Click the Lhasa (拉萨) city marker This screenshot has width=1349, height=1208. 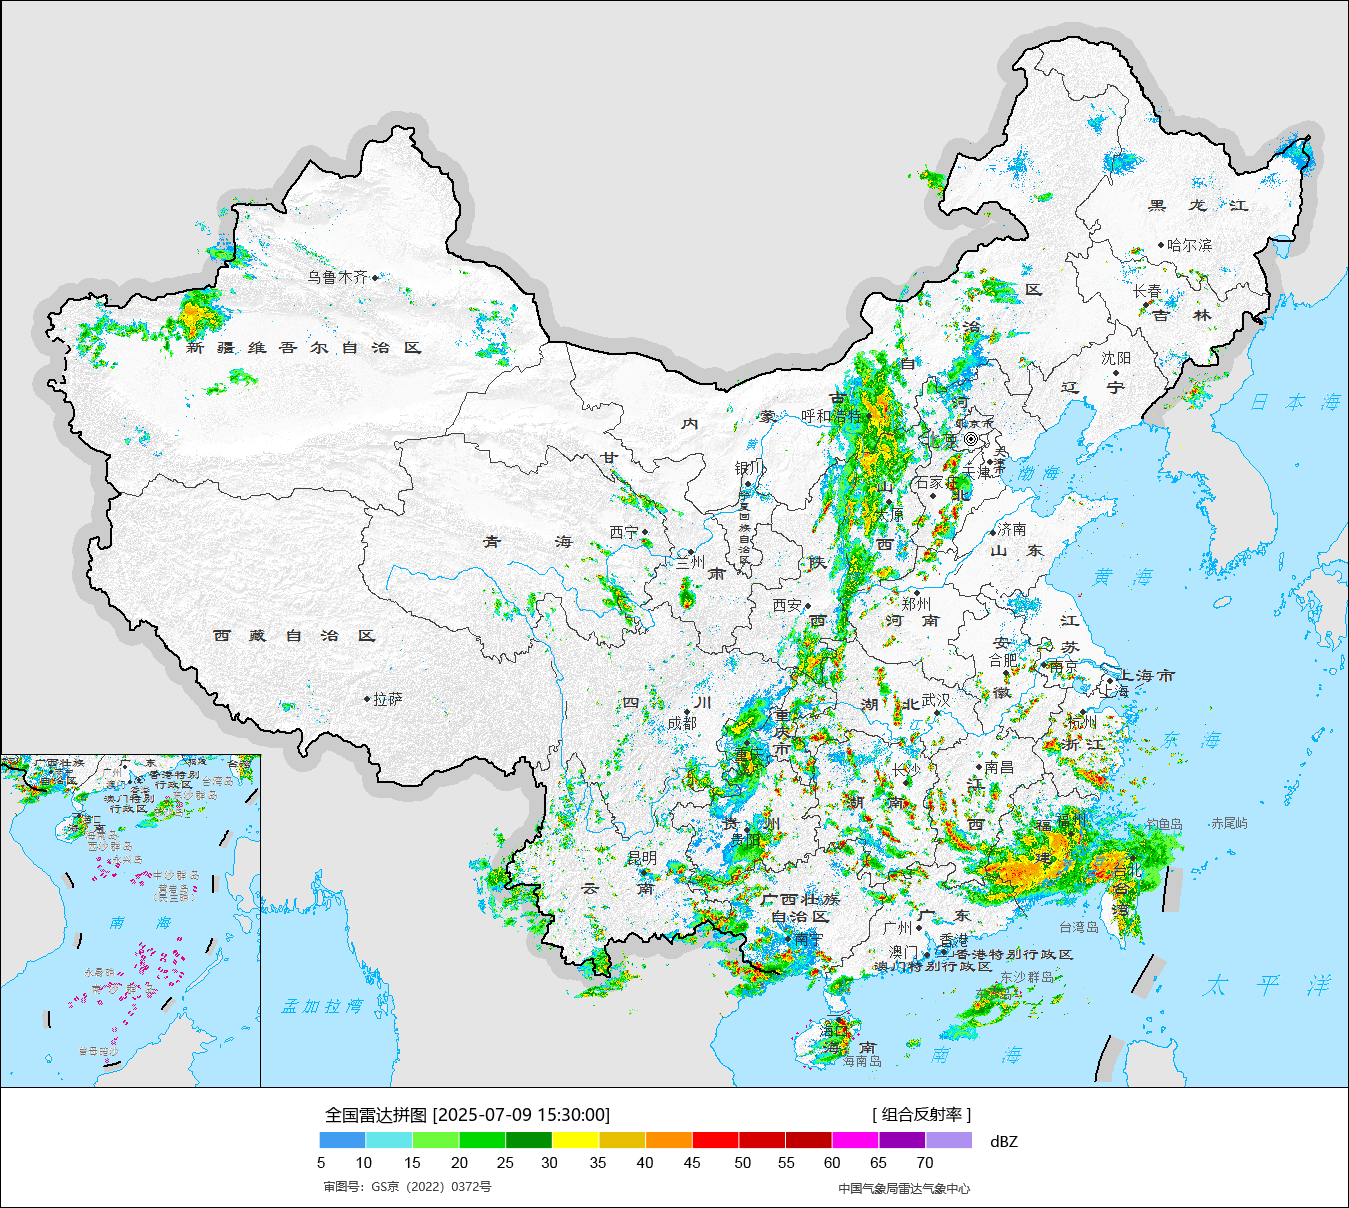pyautogui.click(x=367, y=699)
